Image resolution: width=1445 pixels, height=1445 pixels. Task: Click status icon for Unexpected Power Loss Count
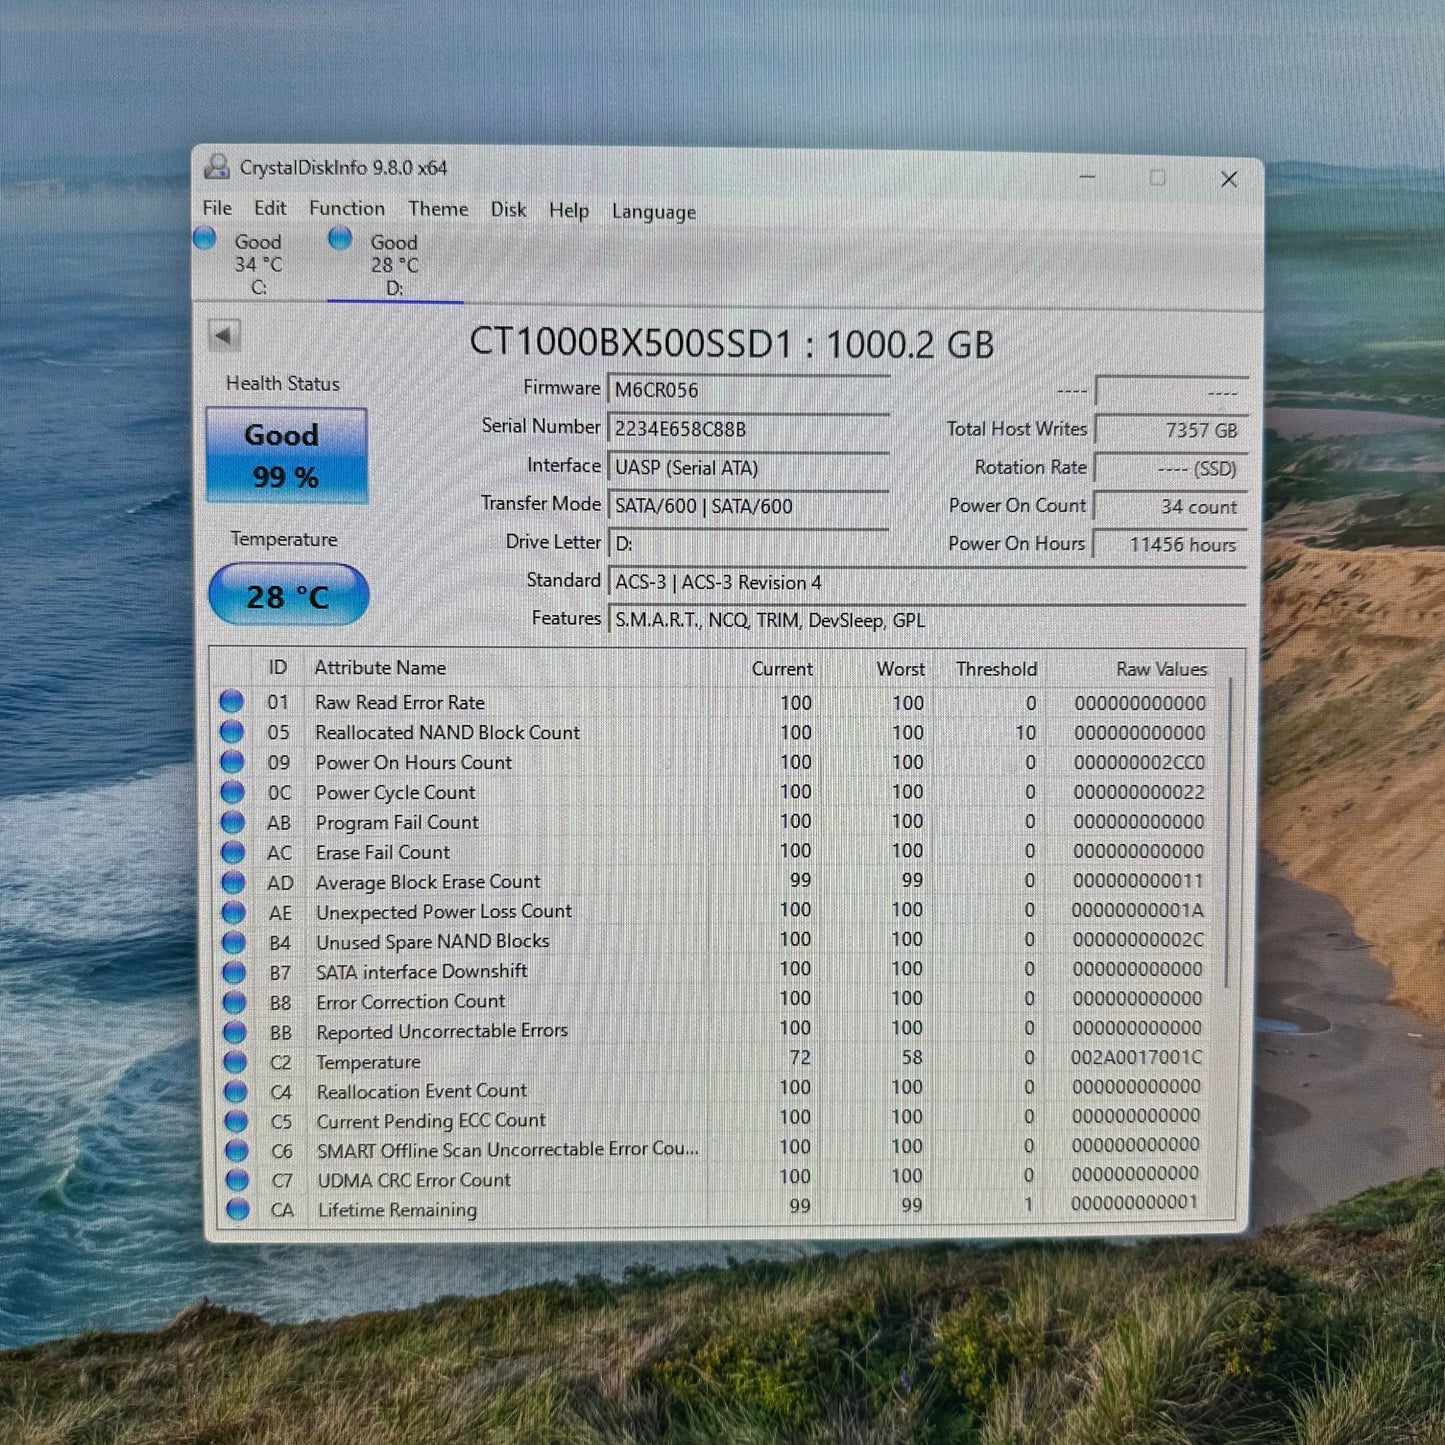click(233, 912)
